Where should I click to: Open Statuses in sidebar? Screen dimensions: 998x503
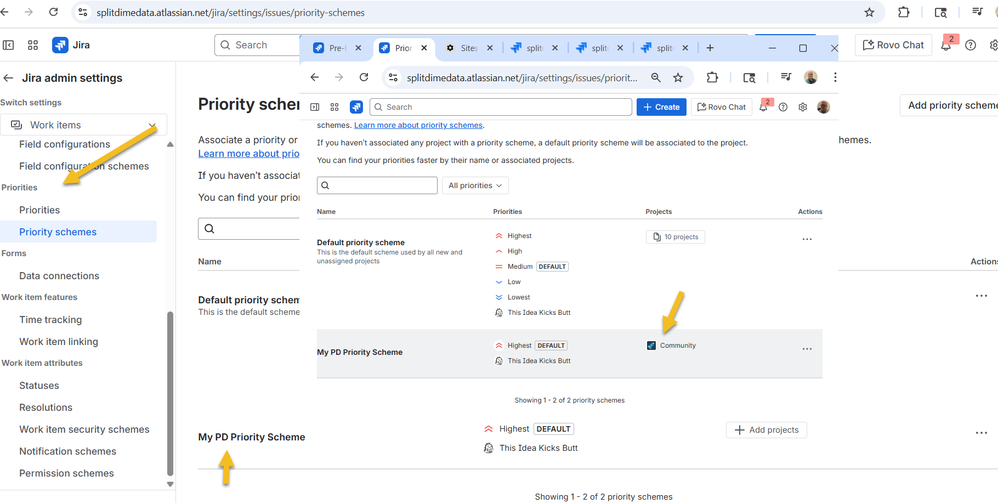tap(39, 385)
